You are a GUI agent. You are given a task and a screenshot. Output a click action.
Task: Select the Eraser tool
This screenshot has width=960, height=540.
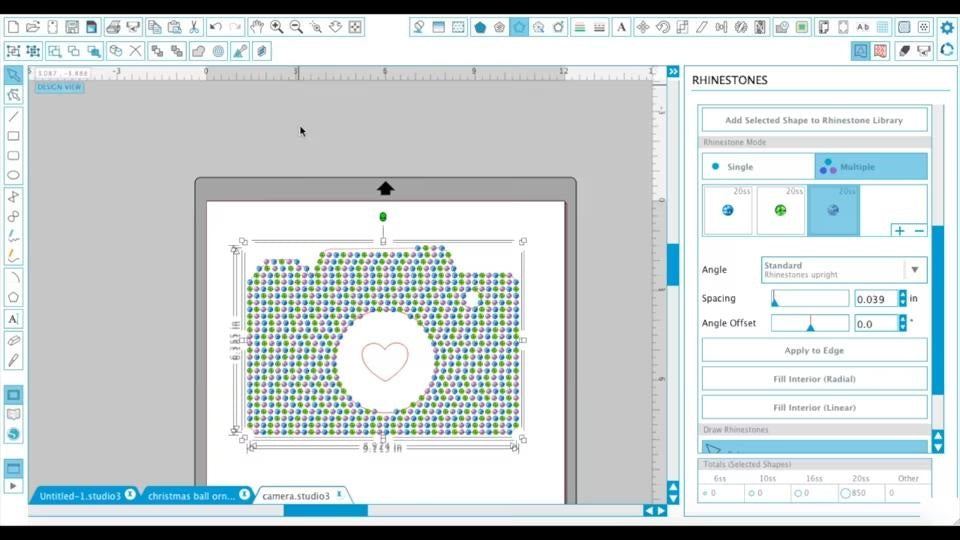pyautogui.click(x=13, y=340)
